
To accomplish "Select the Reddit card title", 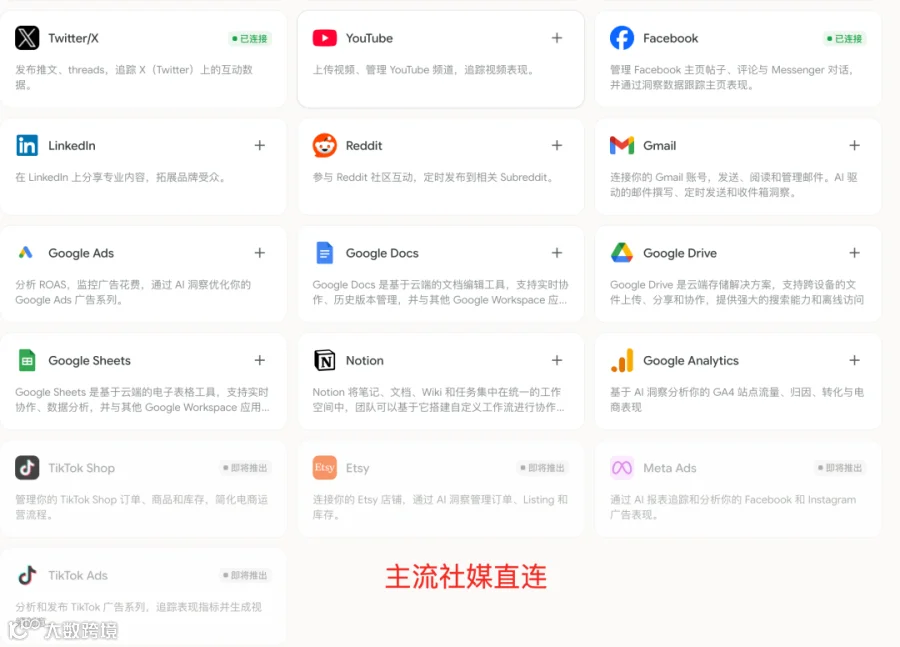I will [x=364, y=146].
